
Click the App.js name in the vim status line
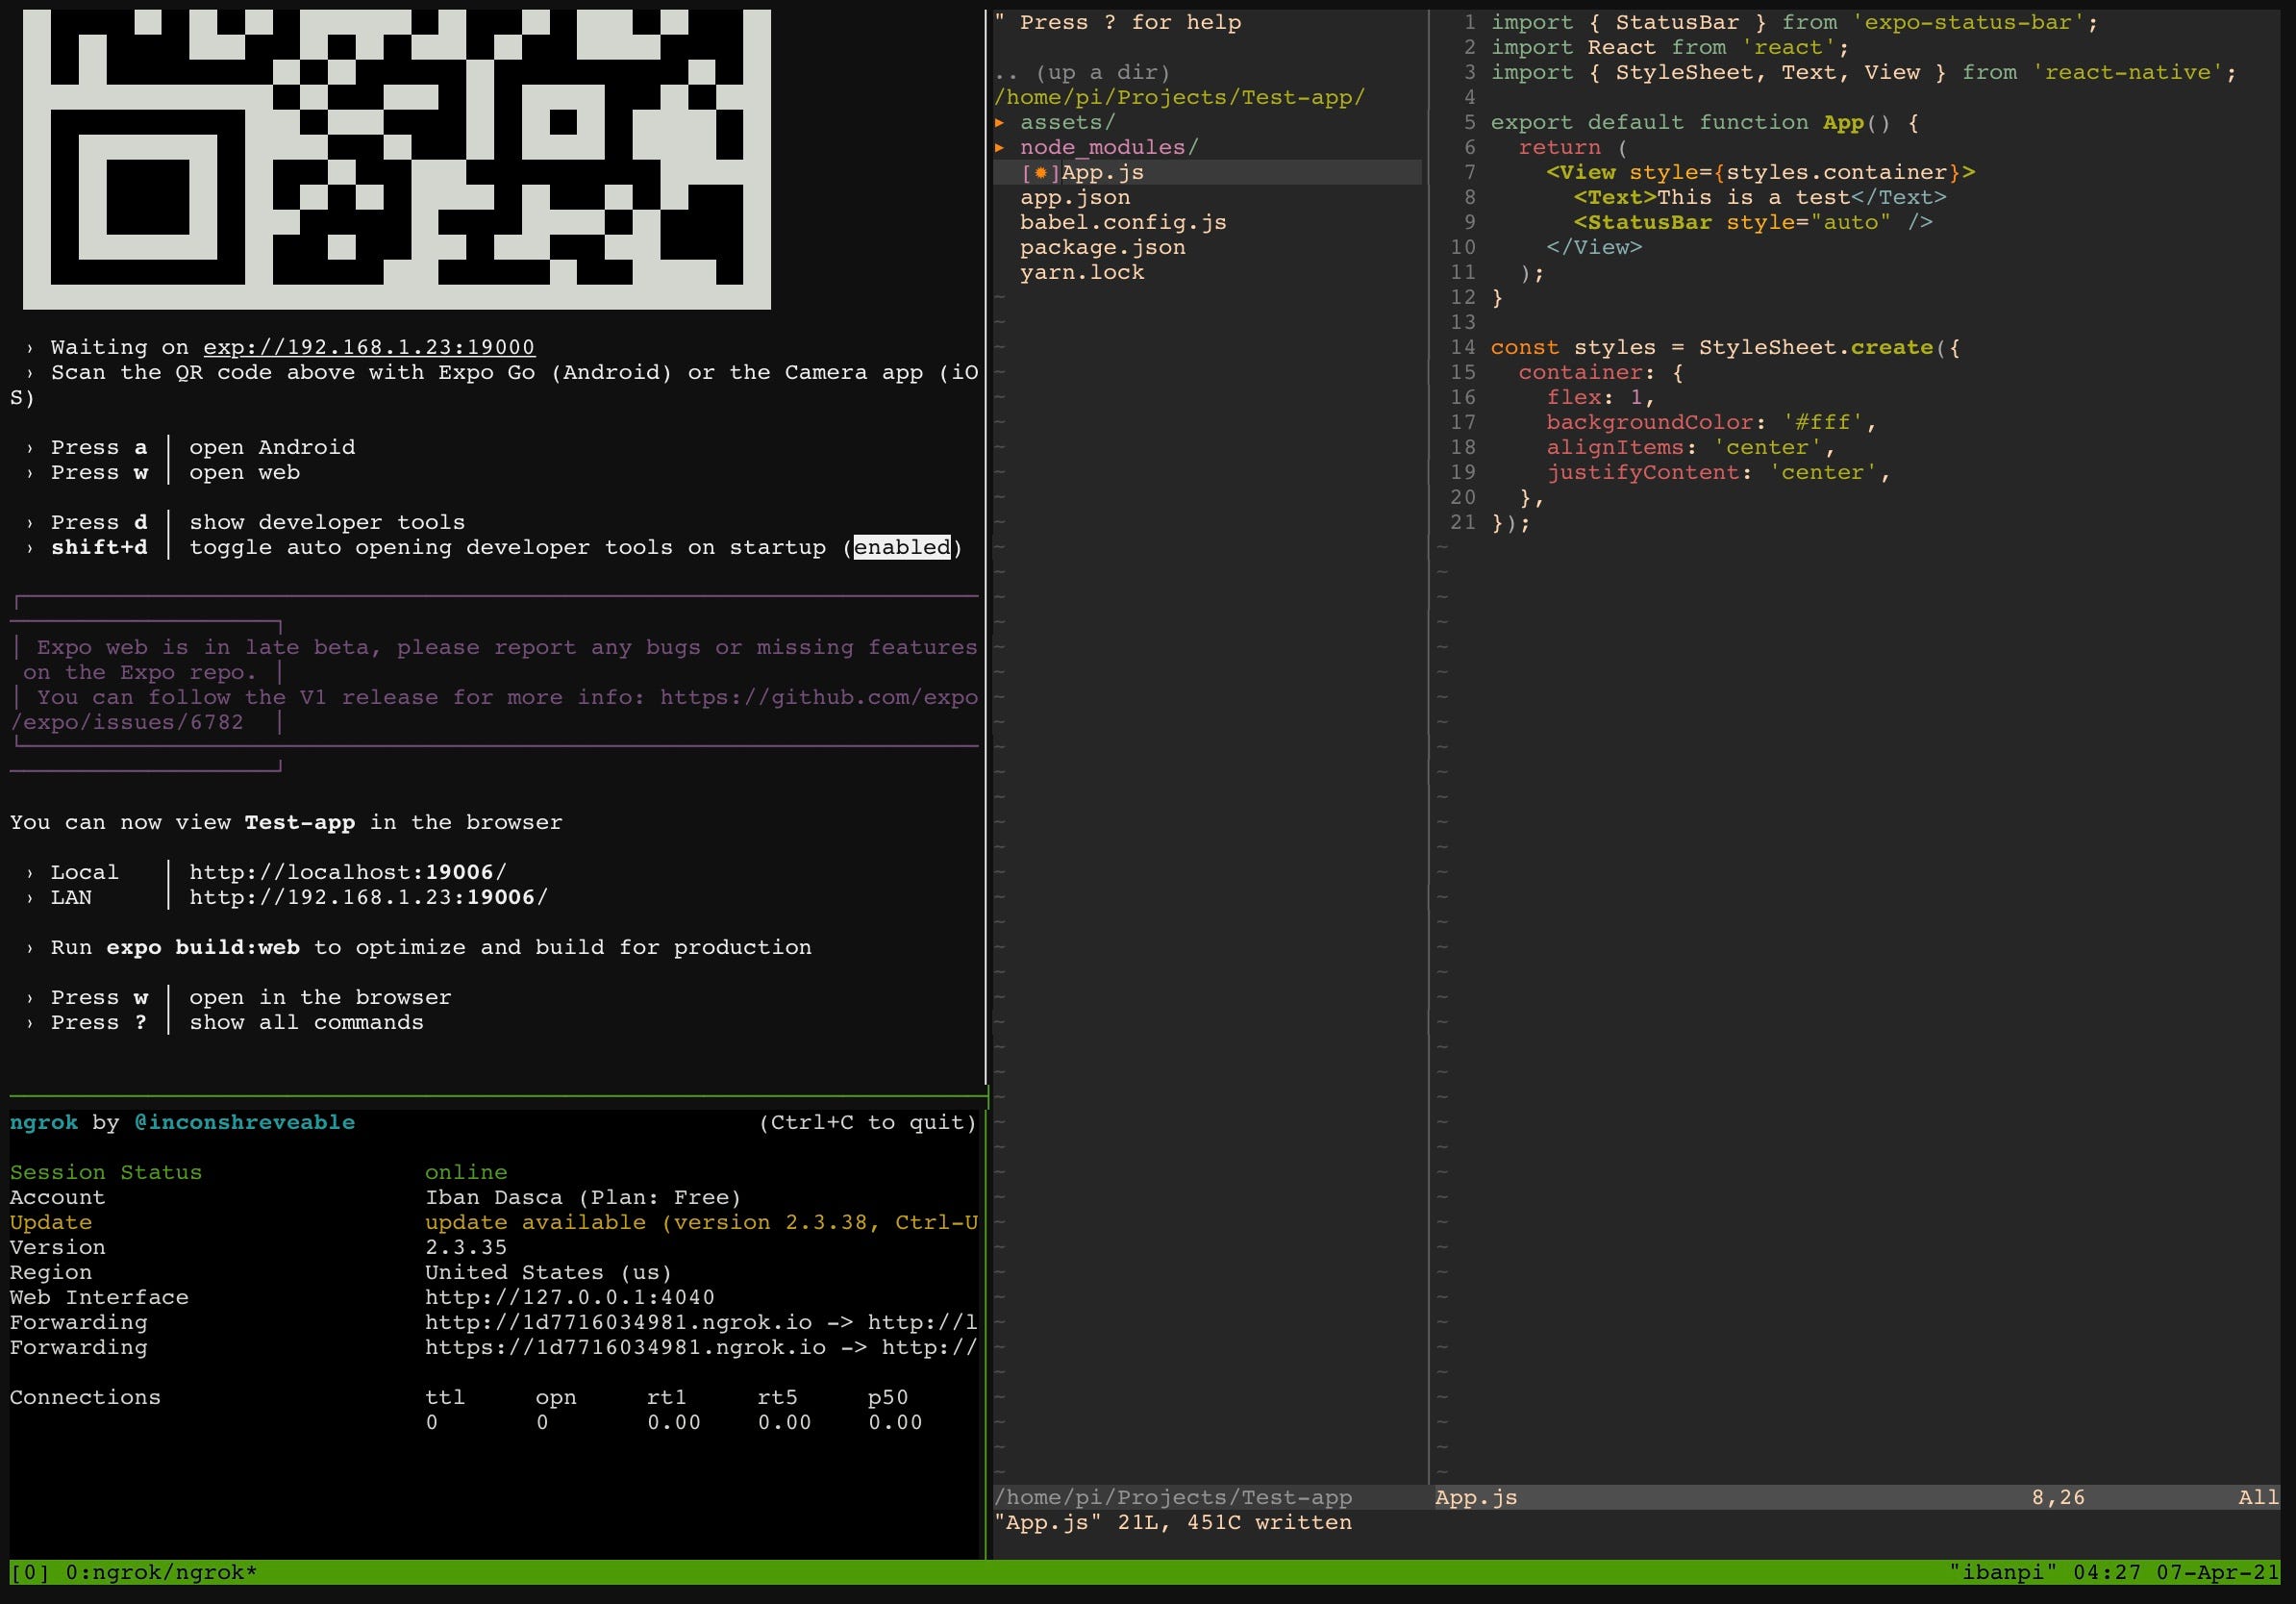coord(1476,1497)
